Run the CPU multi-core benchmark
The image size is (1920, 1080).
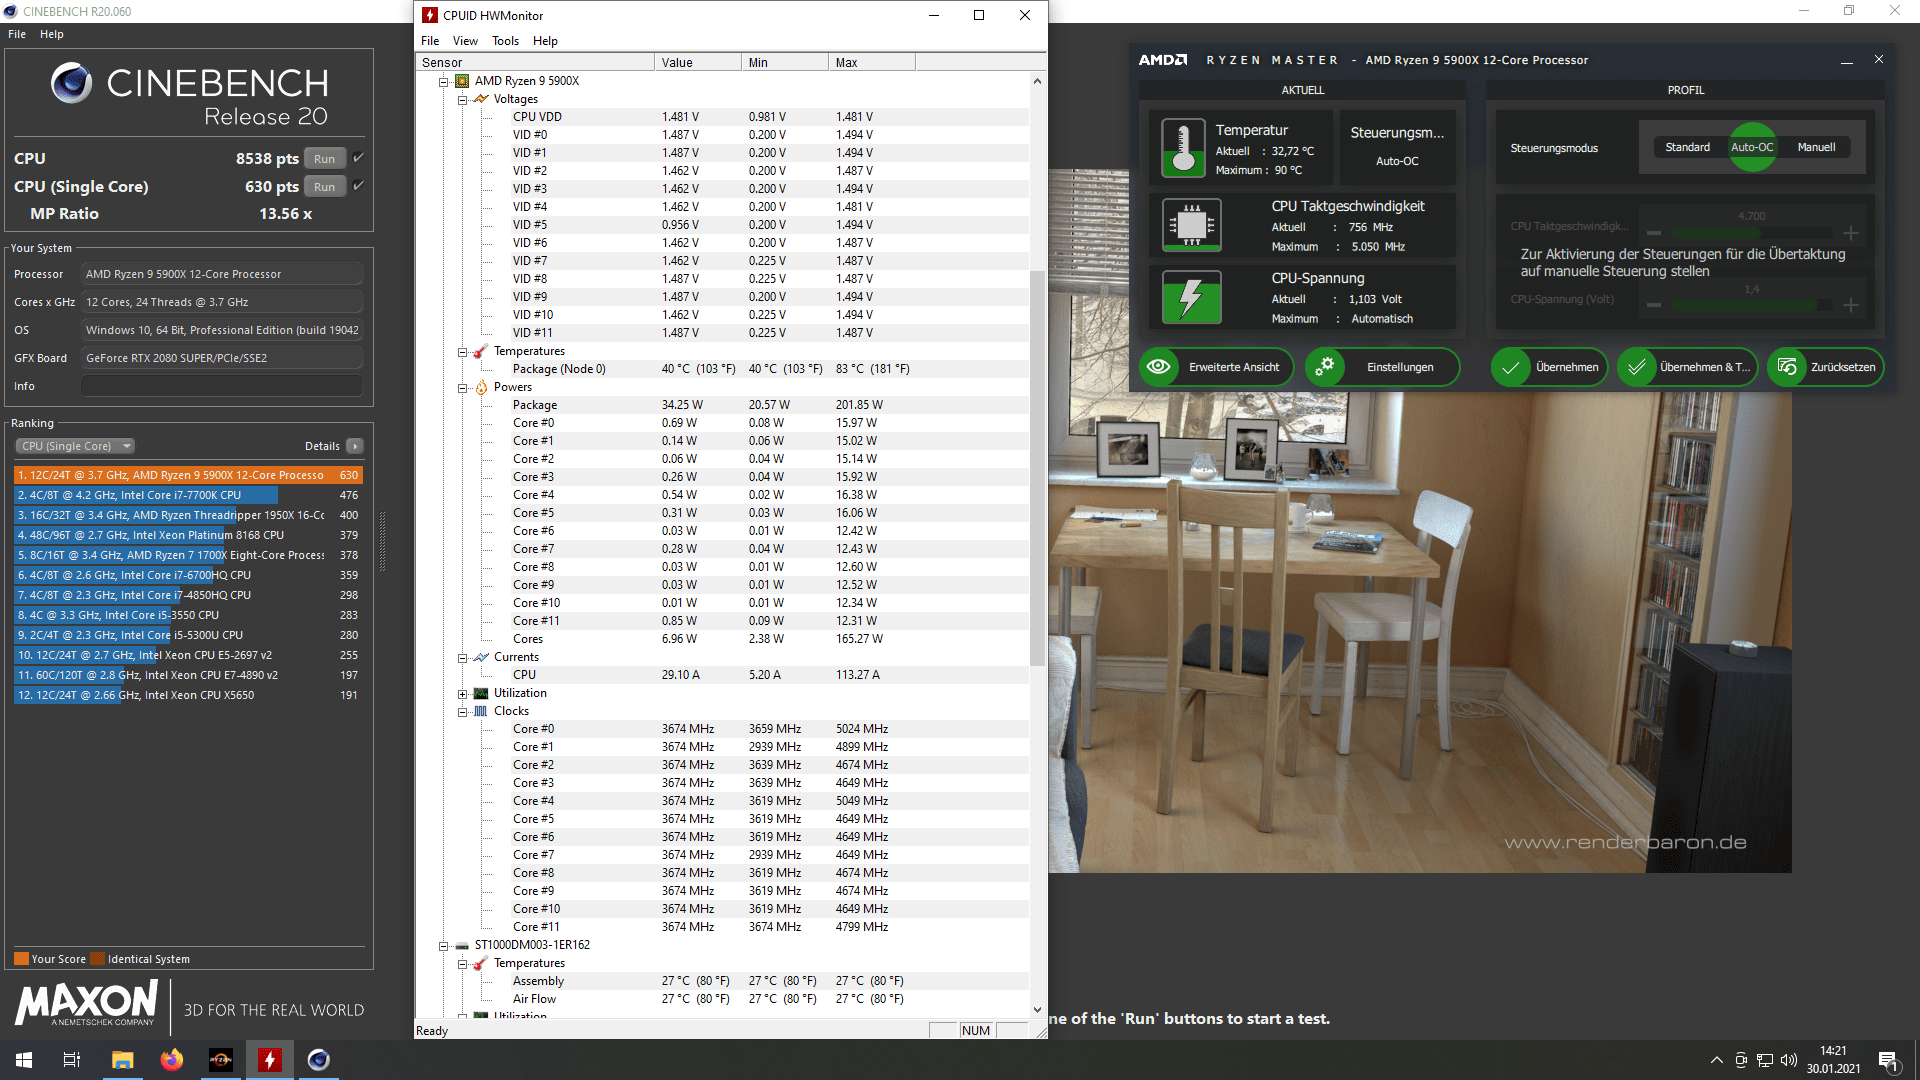tap(325, 158)
